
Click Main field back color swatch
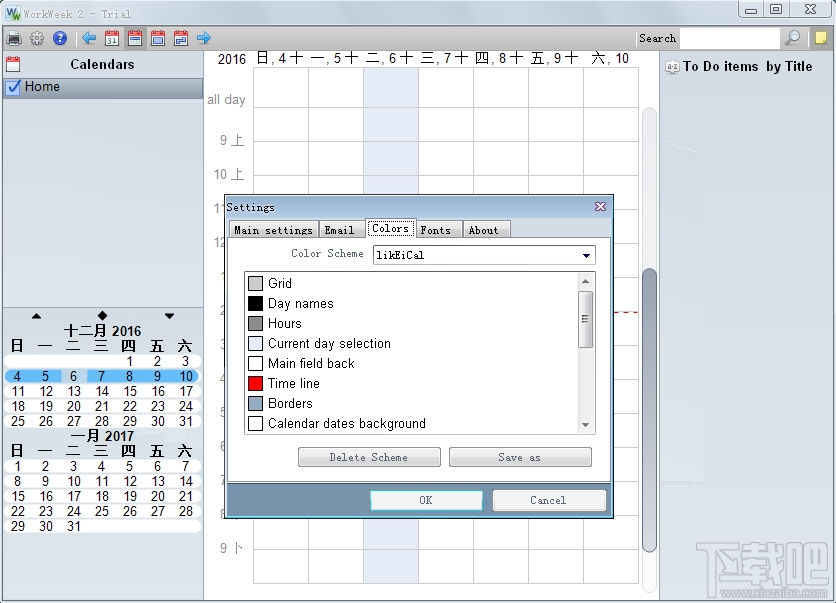click(255, 363)
